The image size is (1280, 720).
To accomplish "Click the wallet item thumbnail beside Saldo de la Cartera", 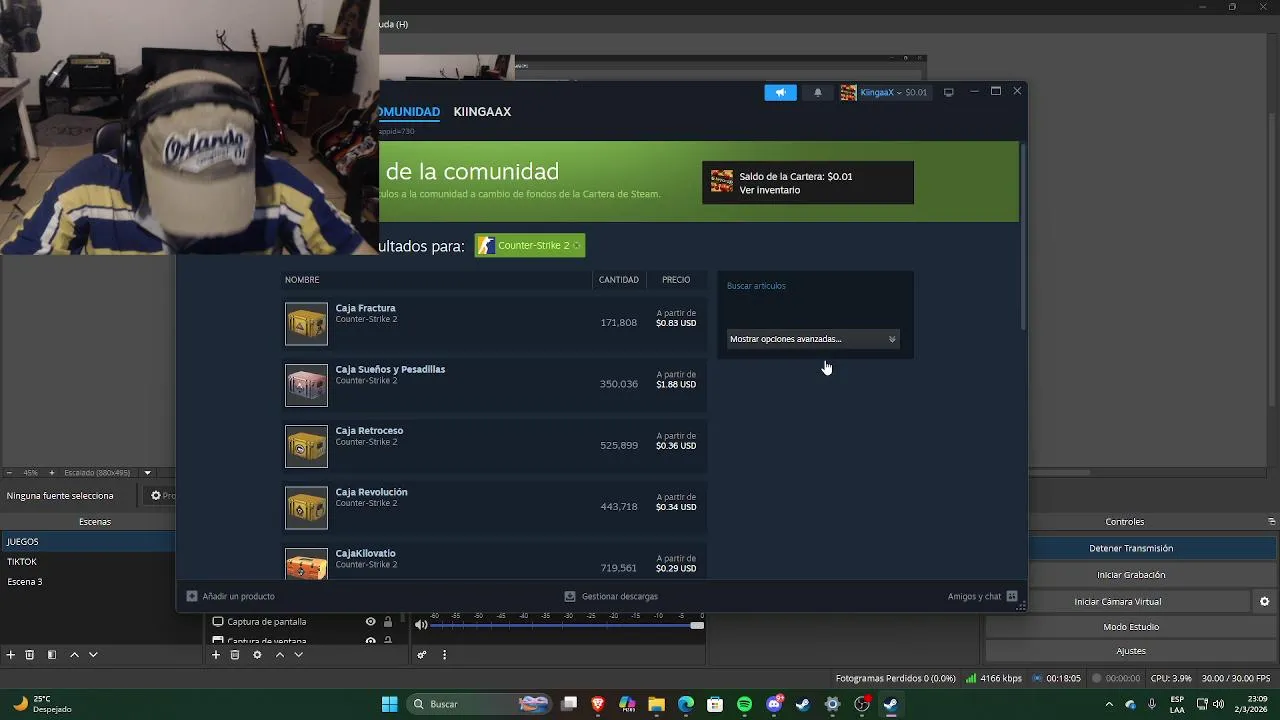I will click(x=722, y=182).
